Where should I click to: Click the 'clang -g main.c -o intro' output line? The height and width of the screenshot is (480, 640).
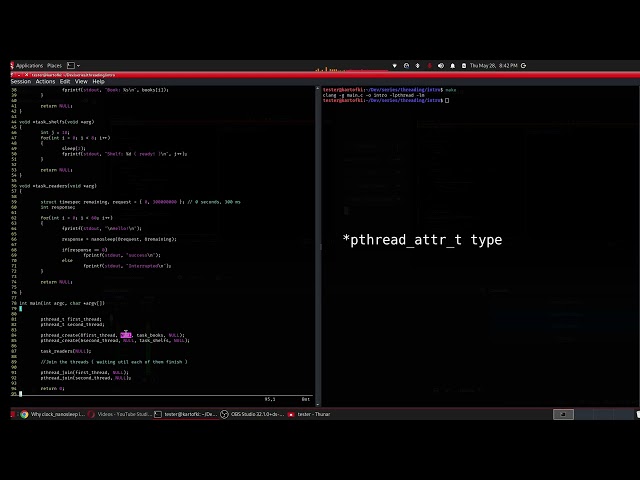[373, 95]
